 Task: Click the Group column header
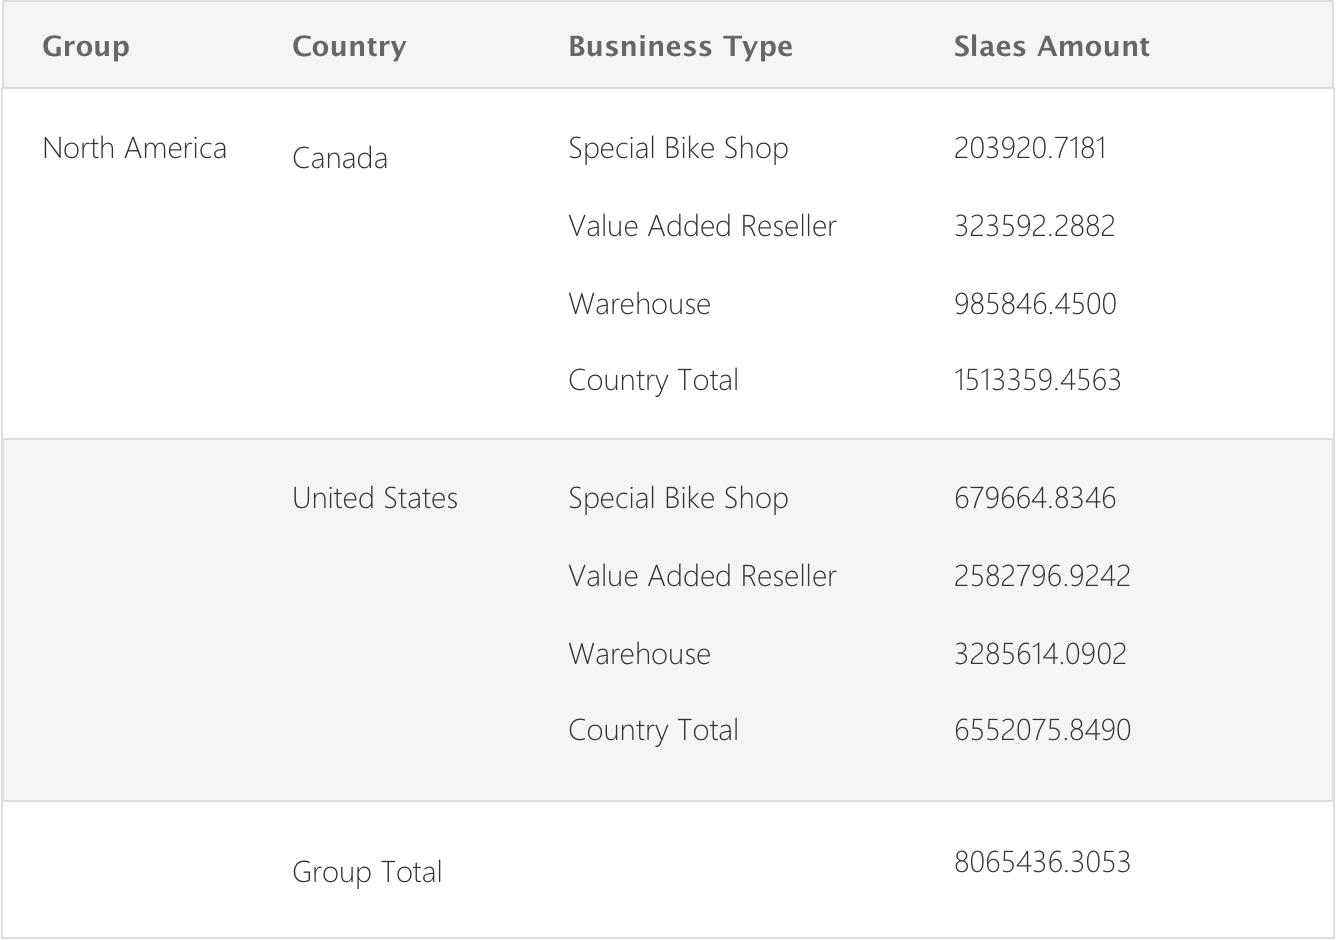click(86, 47)
